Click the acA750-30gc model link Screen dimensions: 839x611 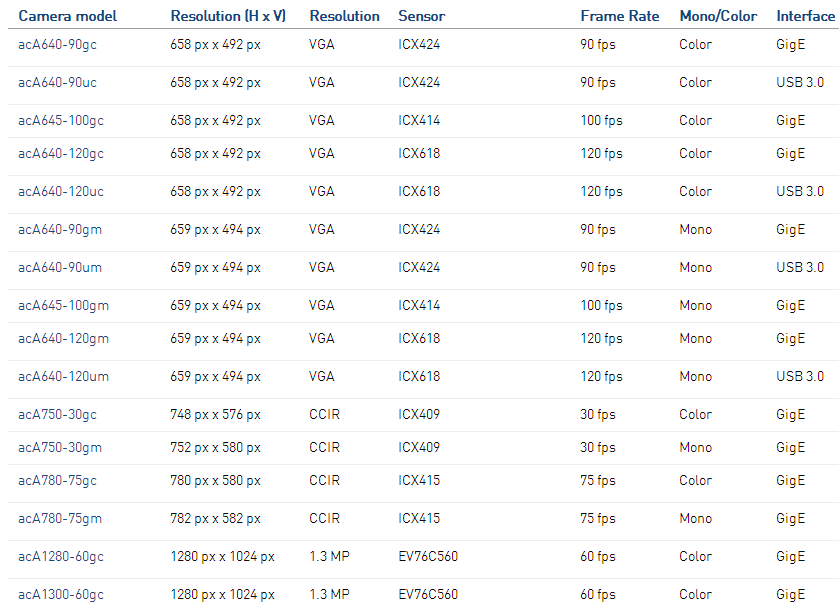tap(58, 415)
